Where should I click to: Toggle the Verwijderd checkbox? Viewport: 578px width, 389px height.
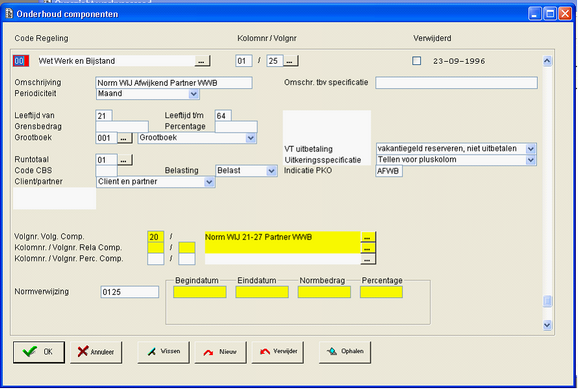[x=417, y=61]
